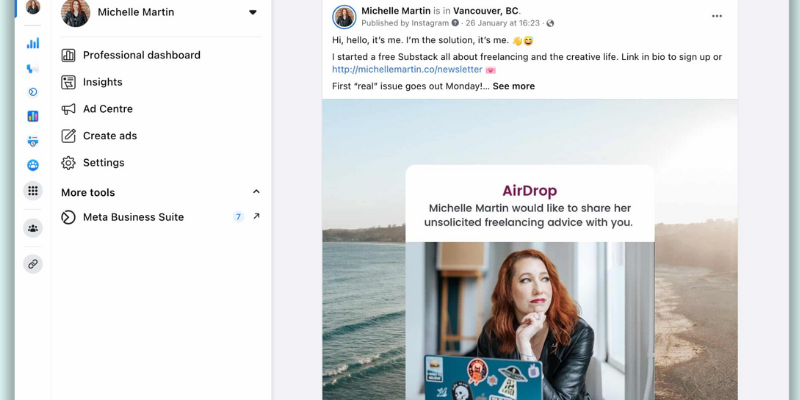This screenshot has width=800, height=400.
Task: Open the profile switcher dropdown arrow
Action: [x=253, y=12]
